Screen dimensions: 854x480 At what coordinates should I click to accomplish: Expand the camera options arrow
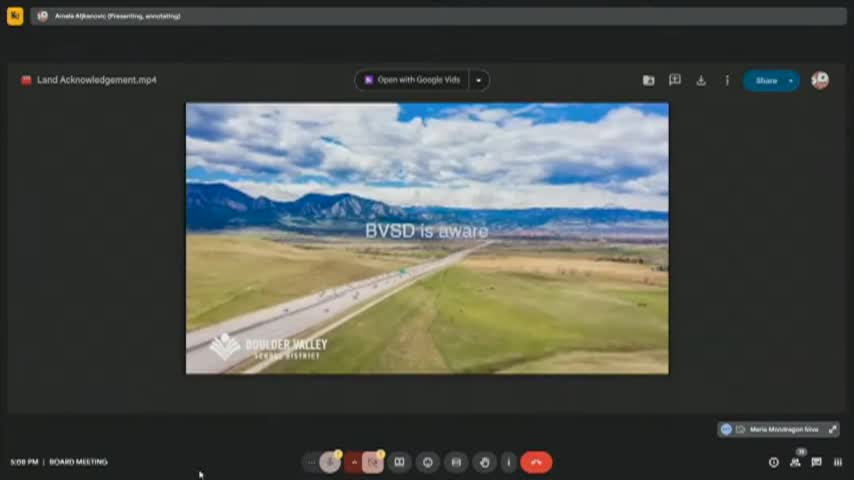(x=353, y=462)
